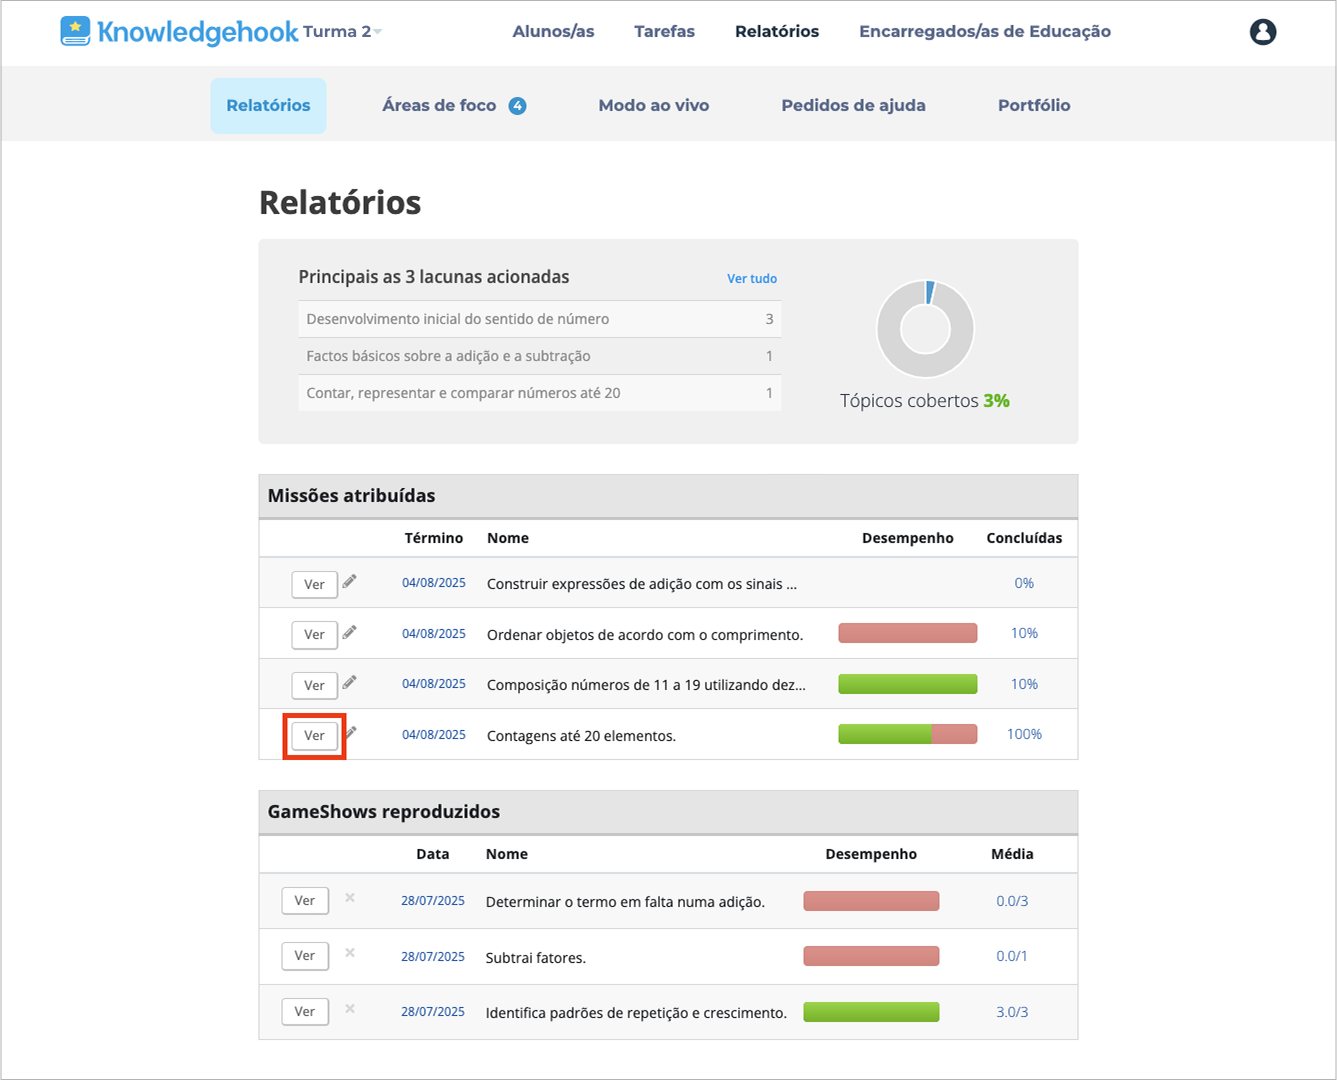1337x1080 pixels.
Task: Click mission name Ordenar objetos de acordo
Action: point(645,635)
